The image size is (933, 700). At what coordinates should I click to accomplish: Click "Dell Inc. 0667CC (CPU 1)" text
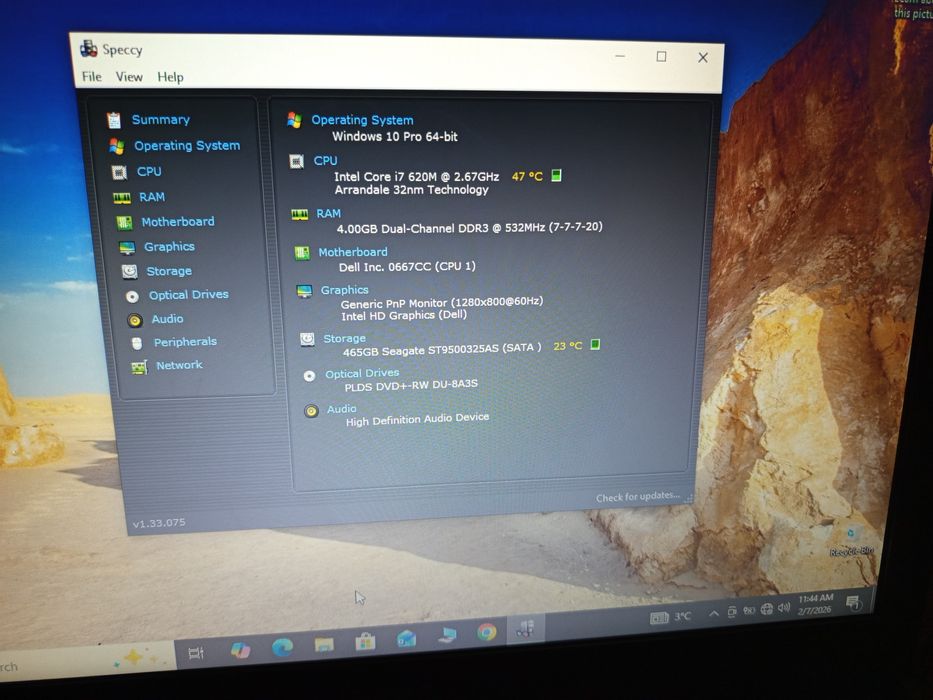tap(407, 267)
